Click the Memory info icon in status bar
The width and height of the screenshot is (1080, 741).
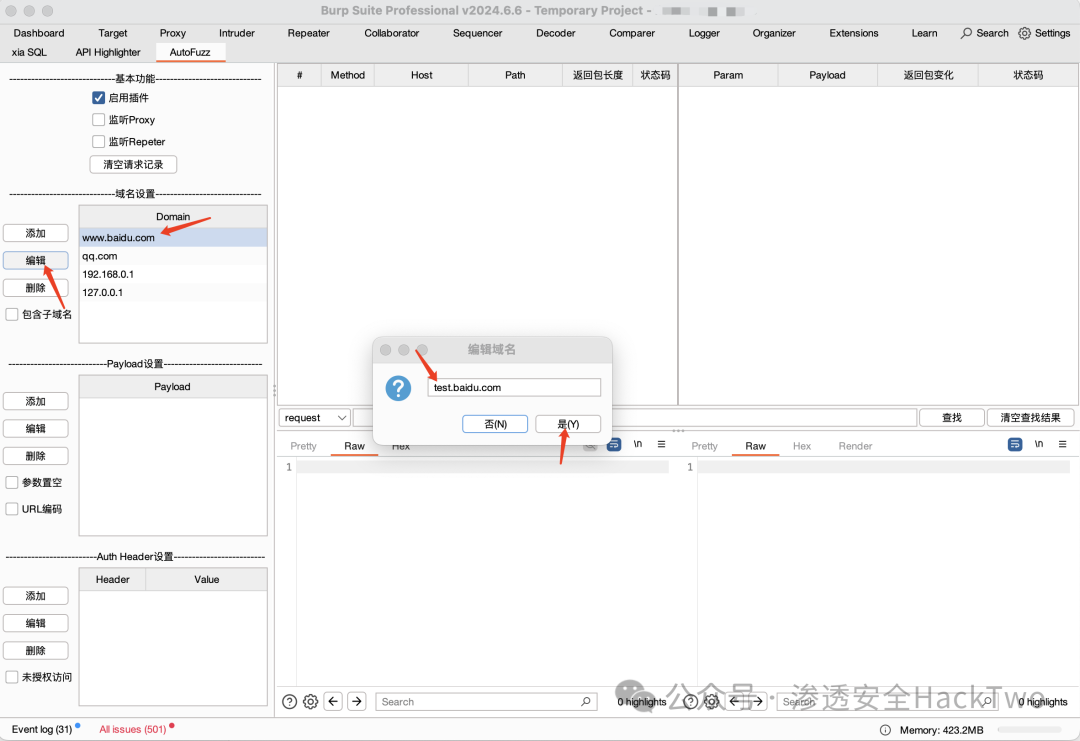tap(885, 730)
